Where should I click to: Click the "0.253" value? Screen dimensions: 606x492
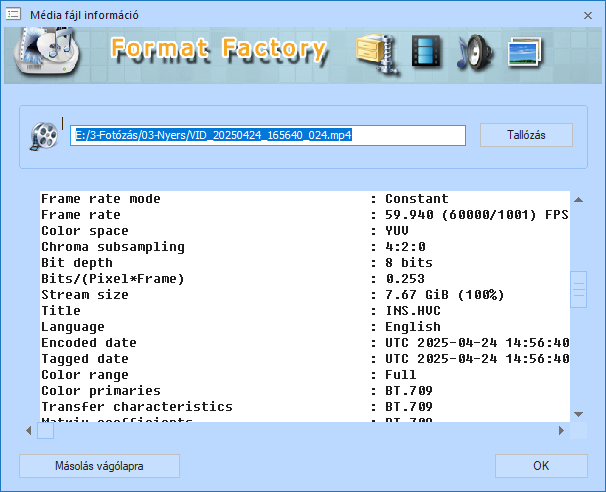click(405, 279)
